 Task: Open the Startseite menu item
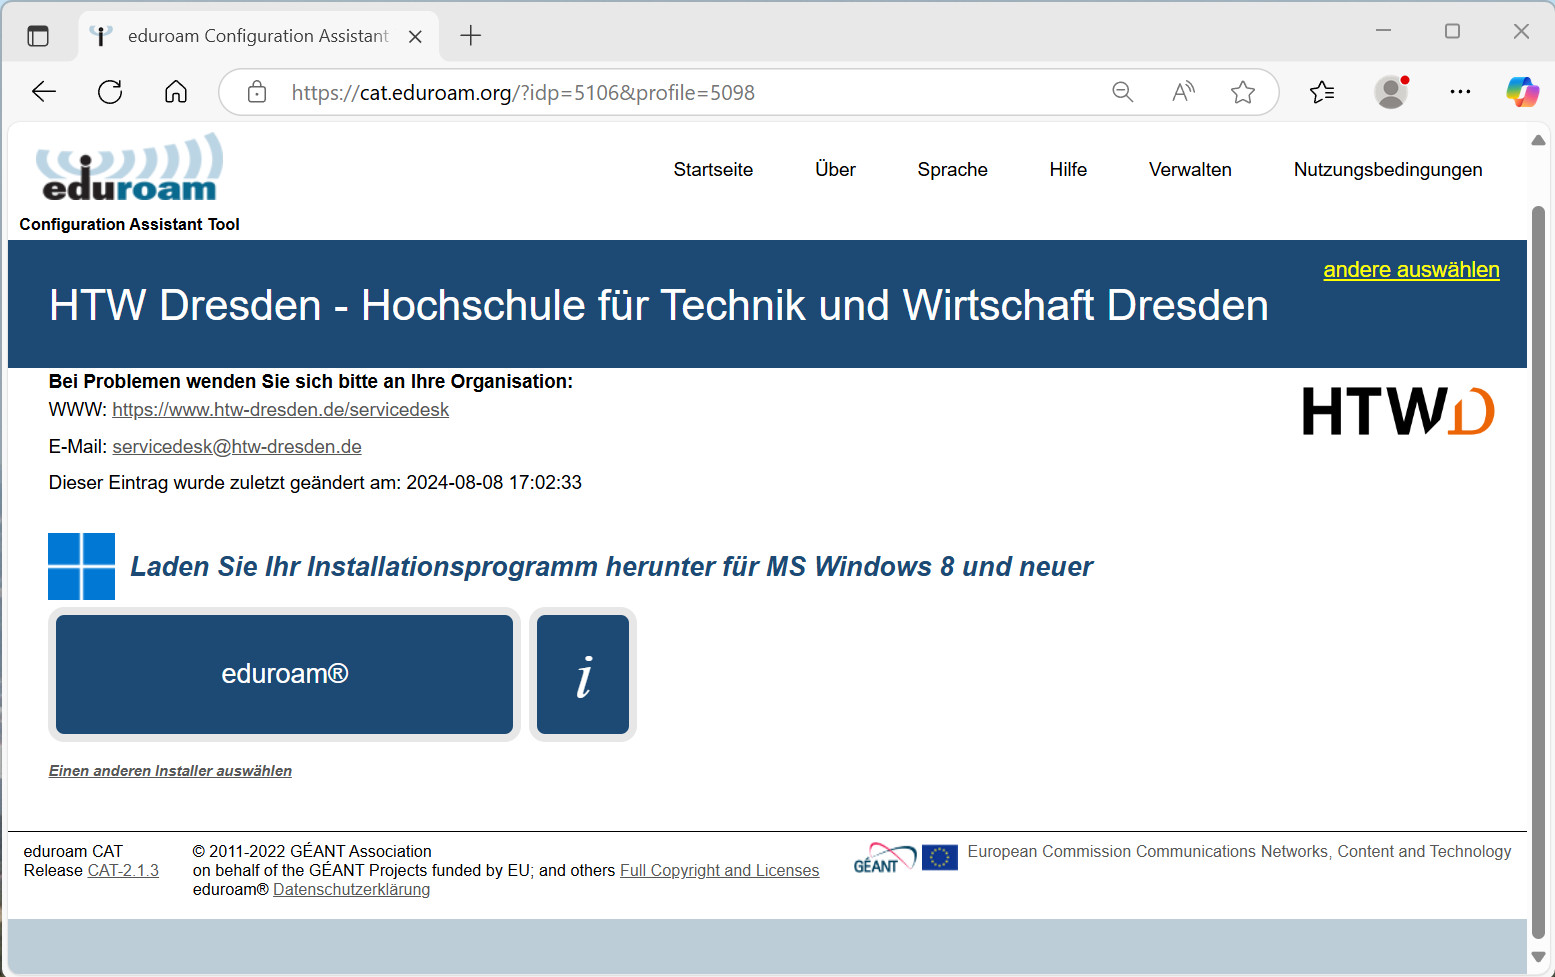coord(713,170)
